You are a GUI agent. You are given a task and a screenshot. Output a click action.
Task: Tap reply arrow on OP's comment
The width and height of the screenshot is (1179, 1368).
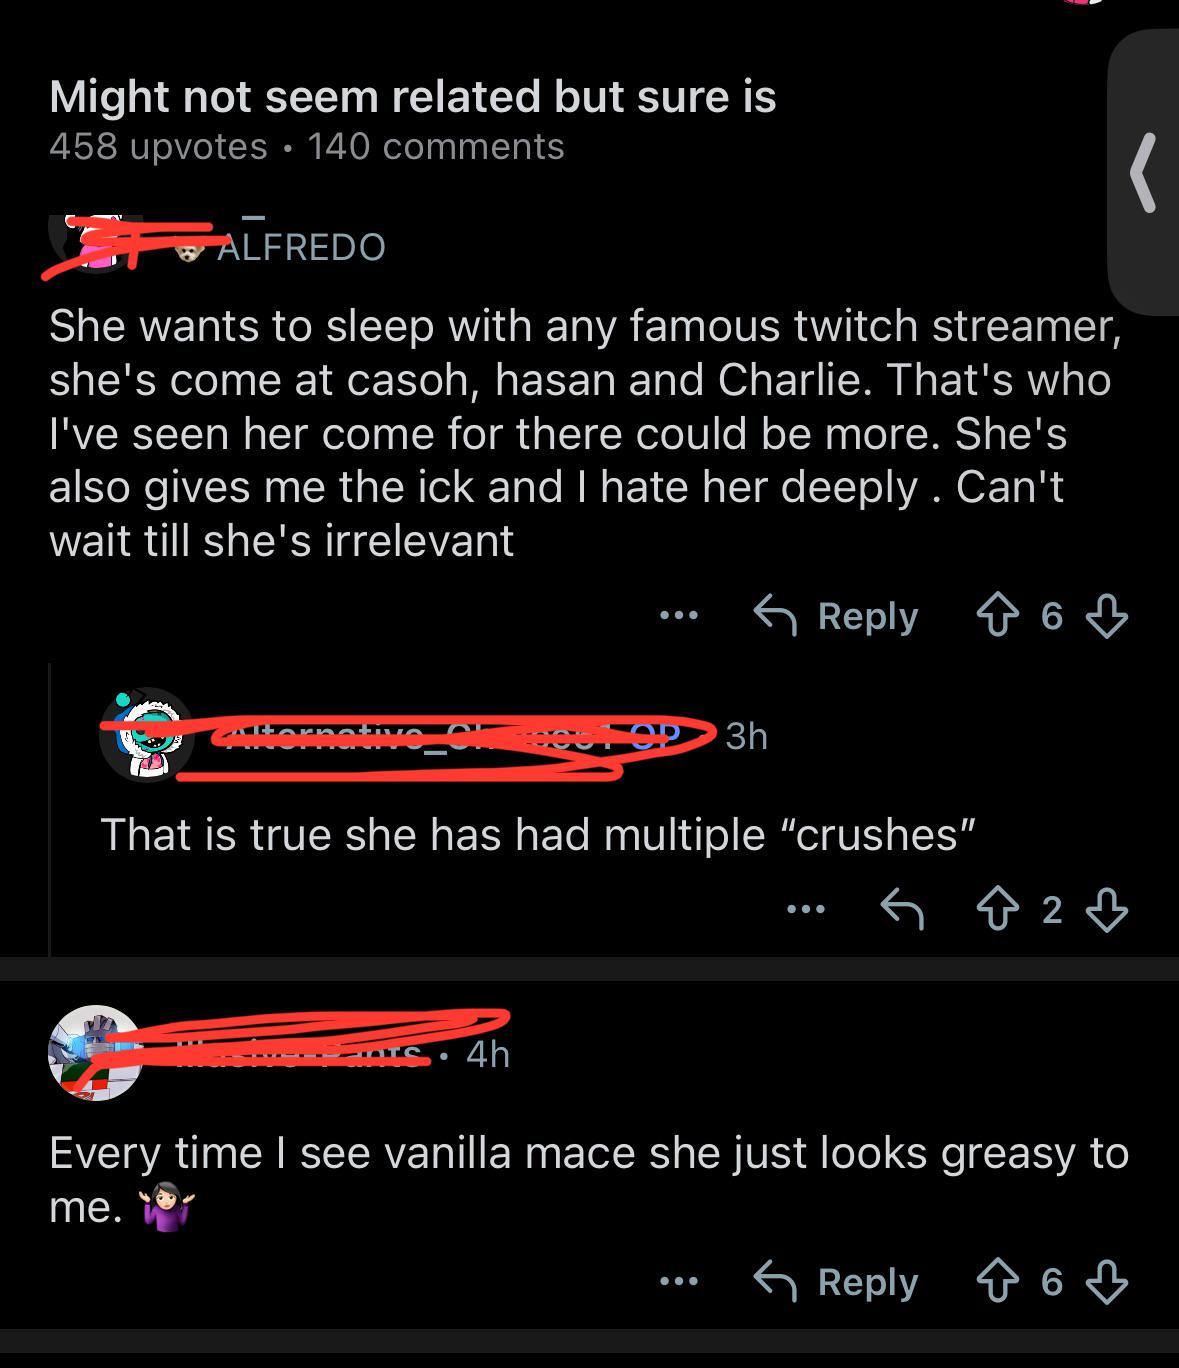902,910
